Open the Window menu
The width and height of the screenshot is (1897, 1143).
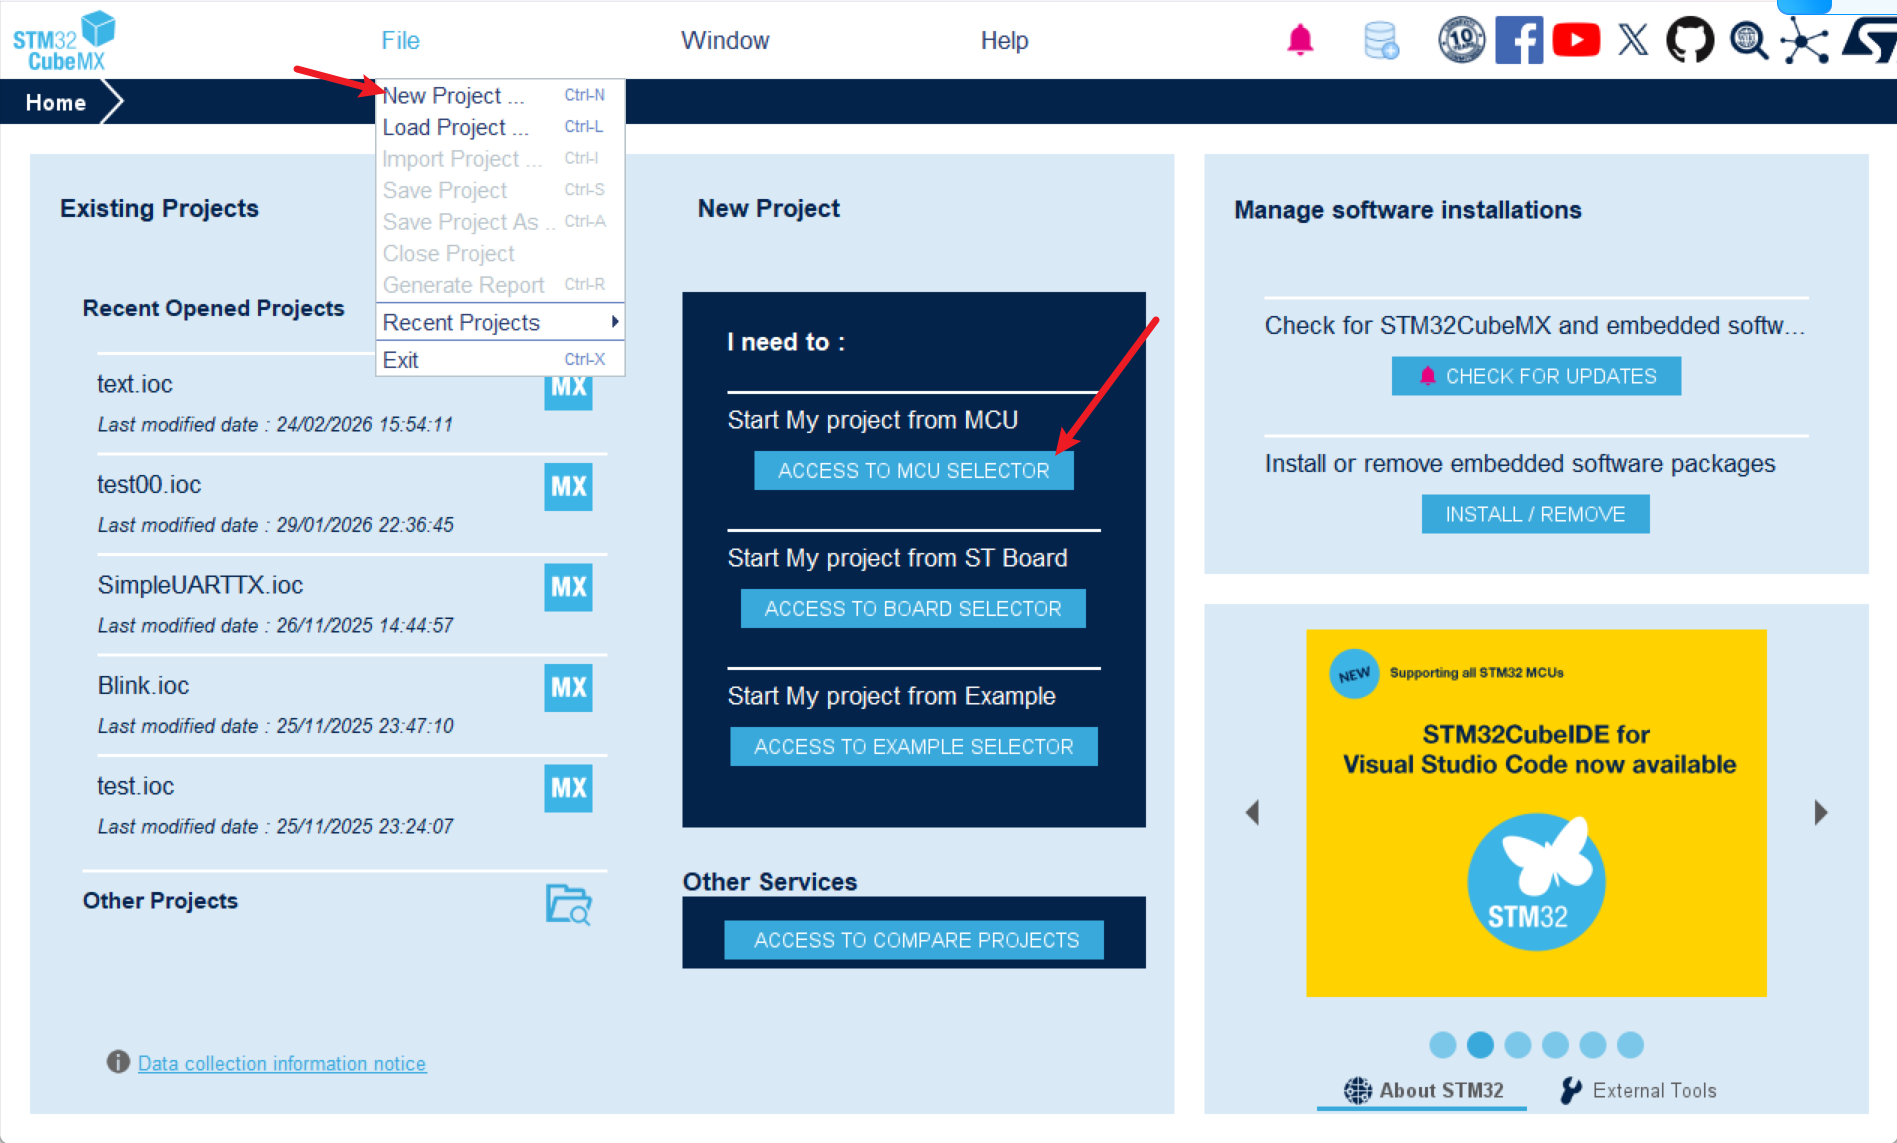coord(725,41)
